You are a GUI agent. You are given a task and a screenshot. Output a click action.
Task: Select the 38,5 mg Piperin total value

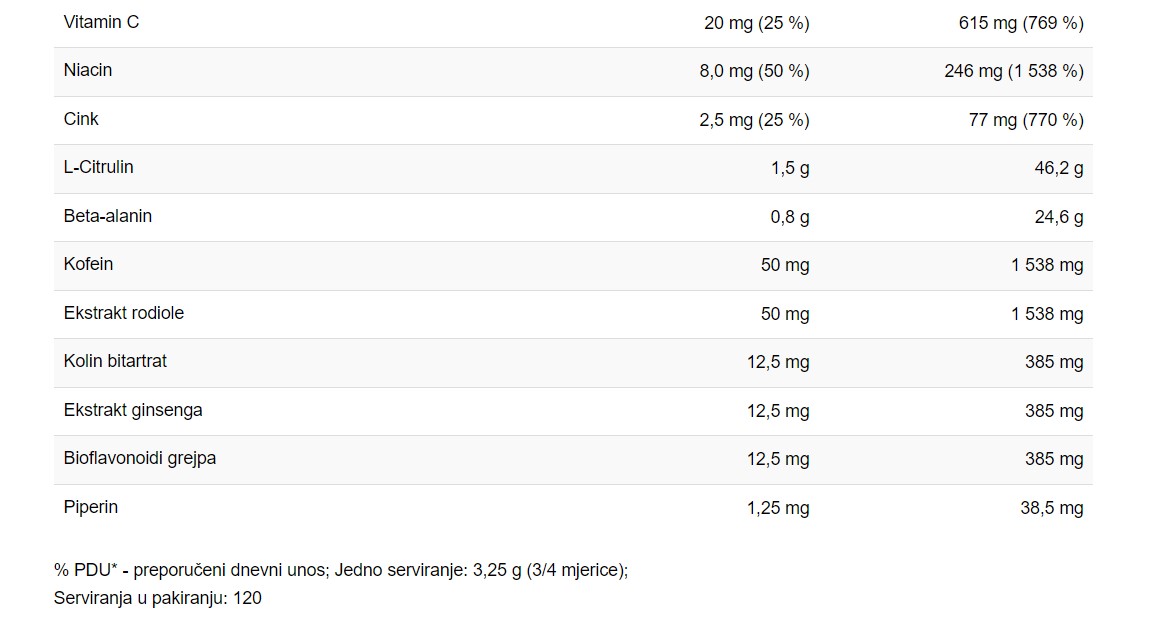point(1052,508)
